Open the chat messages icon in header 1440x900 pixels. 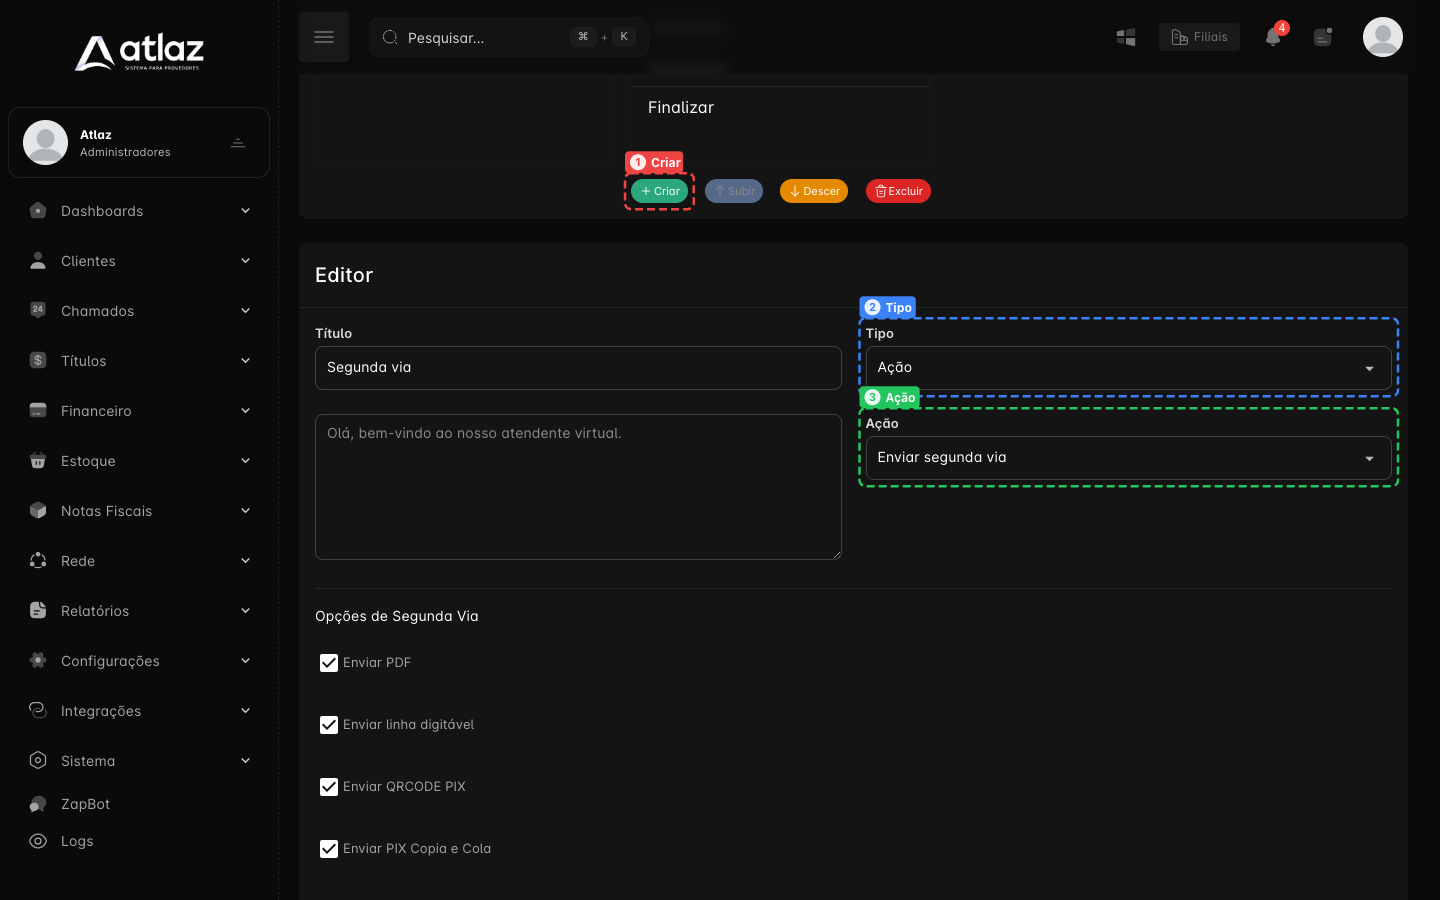point(1323,37)
